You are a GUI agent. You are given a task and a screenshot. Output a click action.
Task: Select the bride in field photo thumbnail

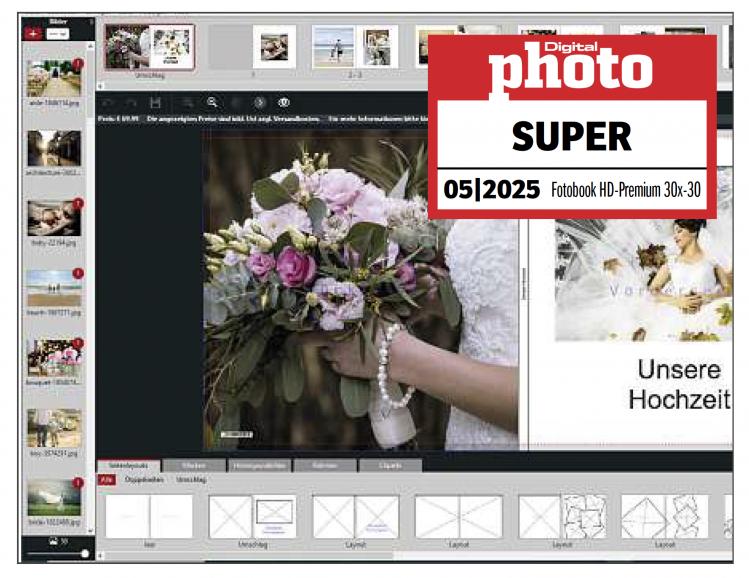coord(54,498)
